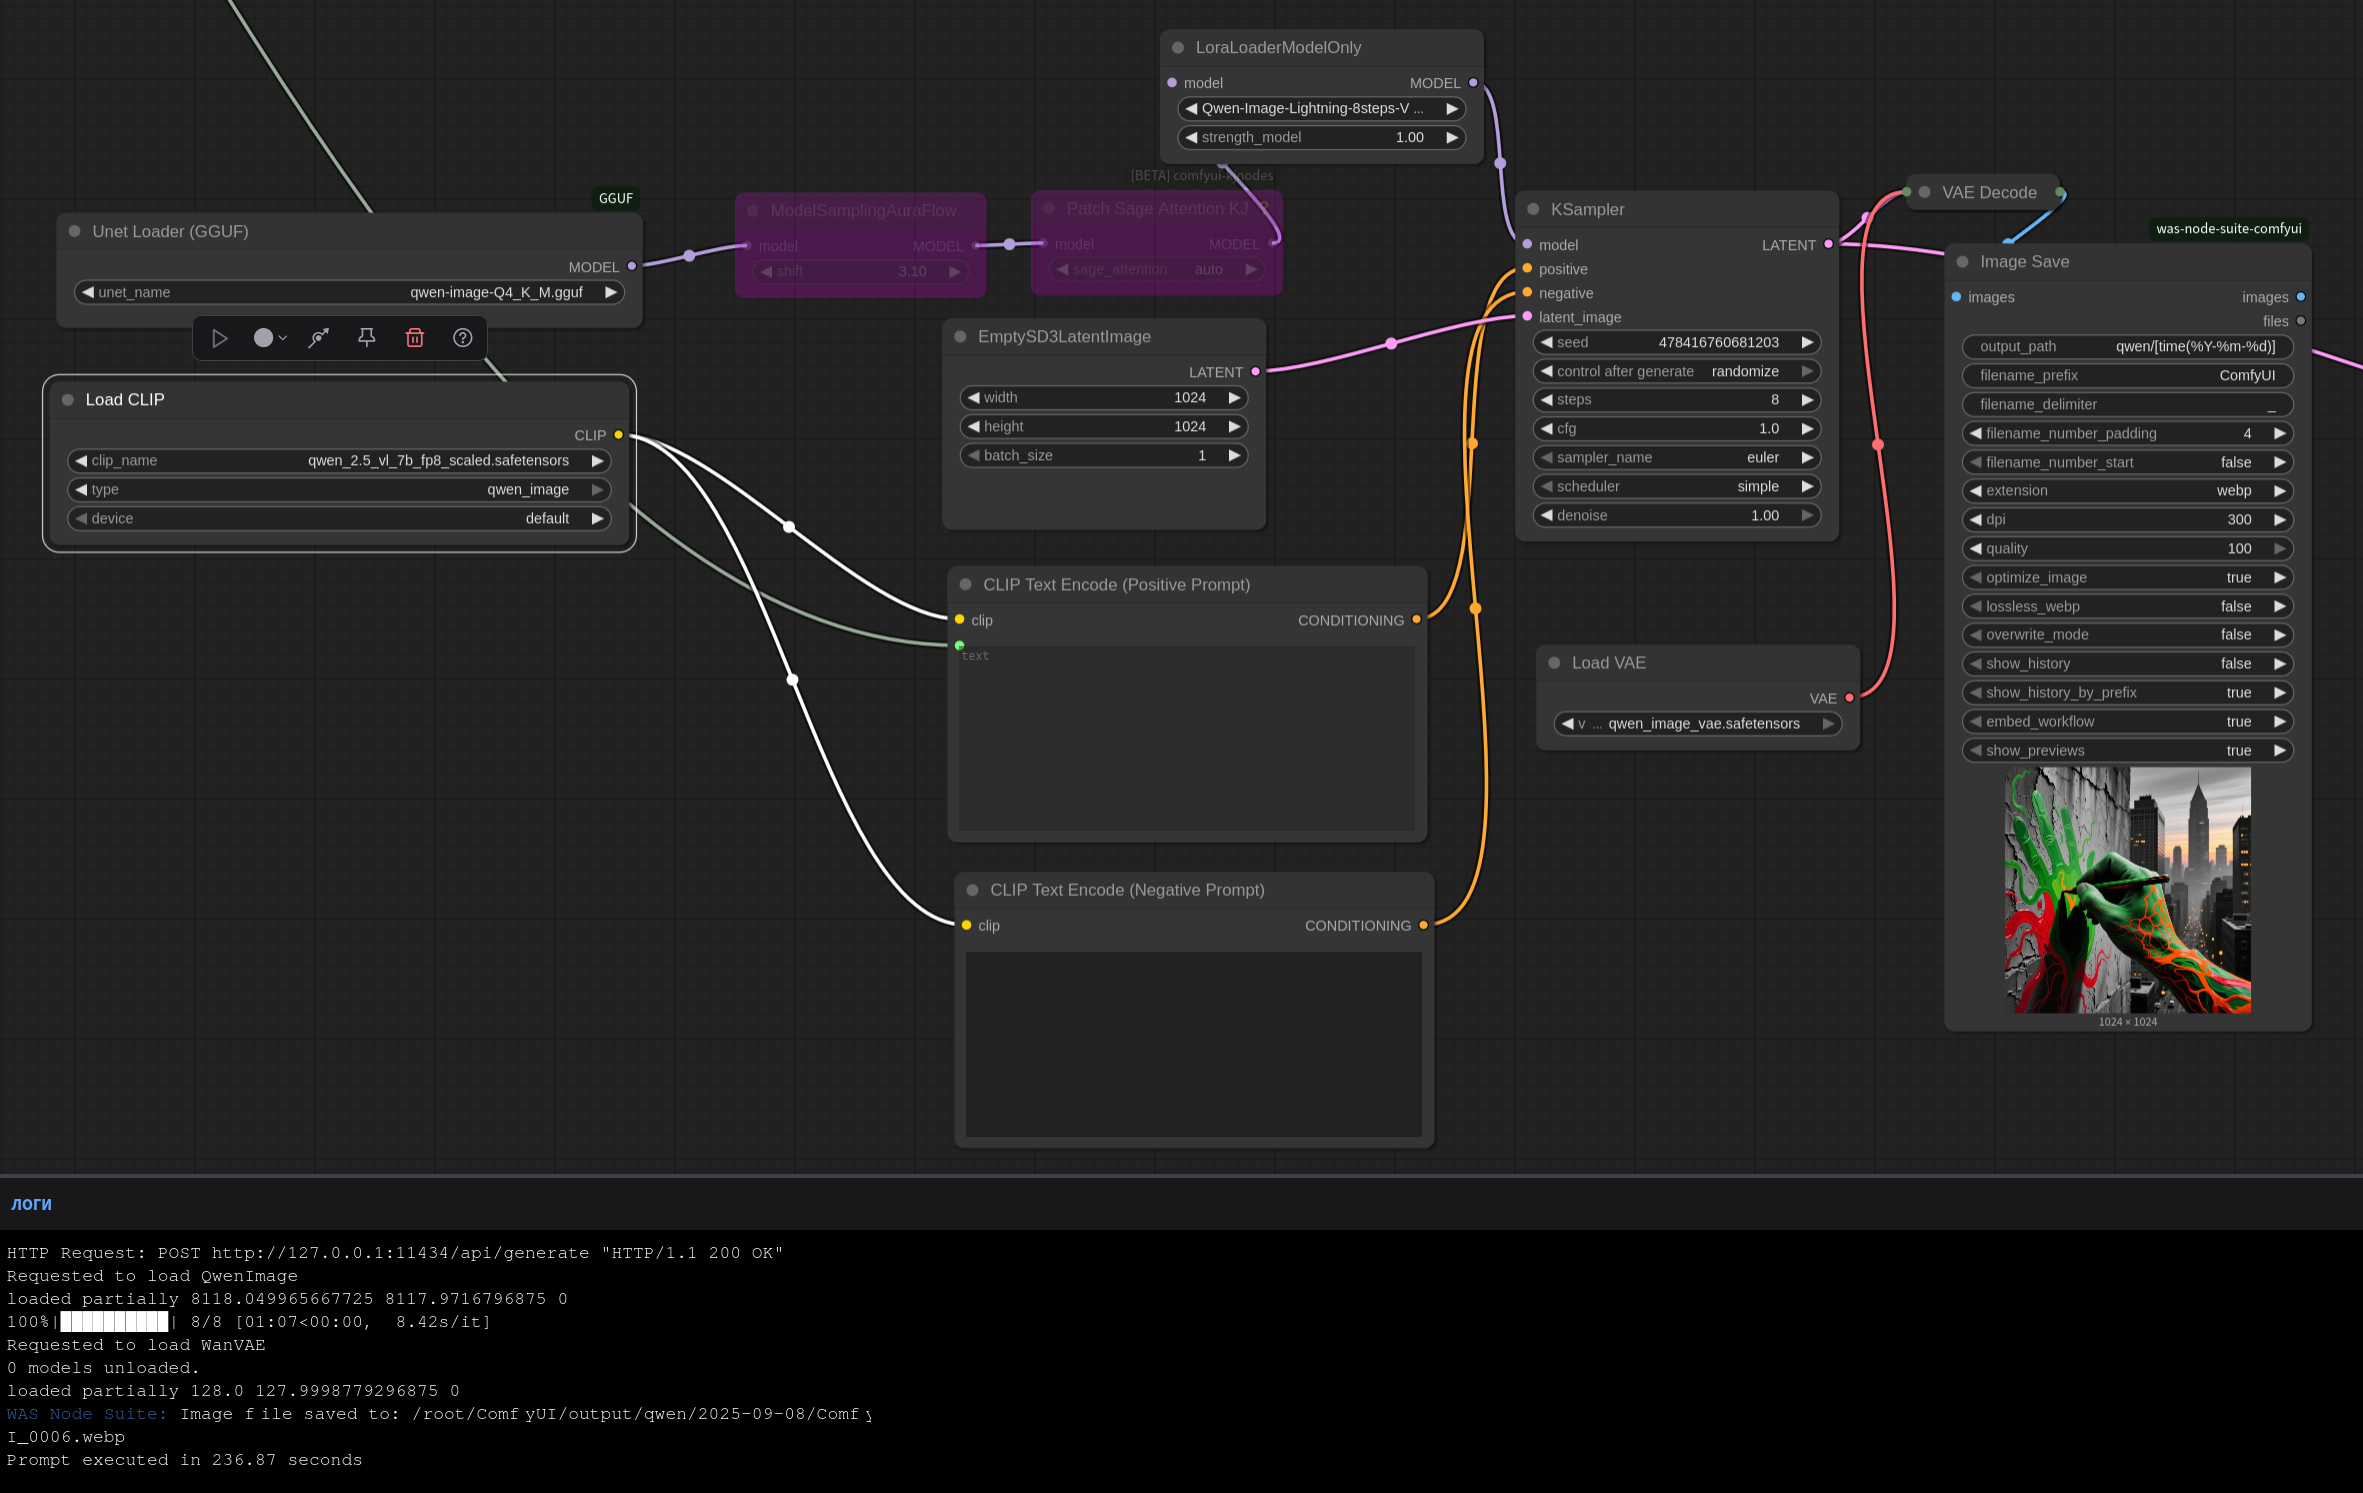
Task: Increase steps value with right arrow
Action: pos(1807,399)
